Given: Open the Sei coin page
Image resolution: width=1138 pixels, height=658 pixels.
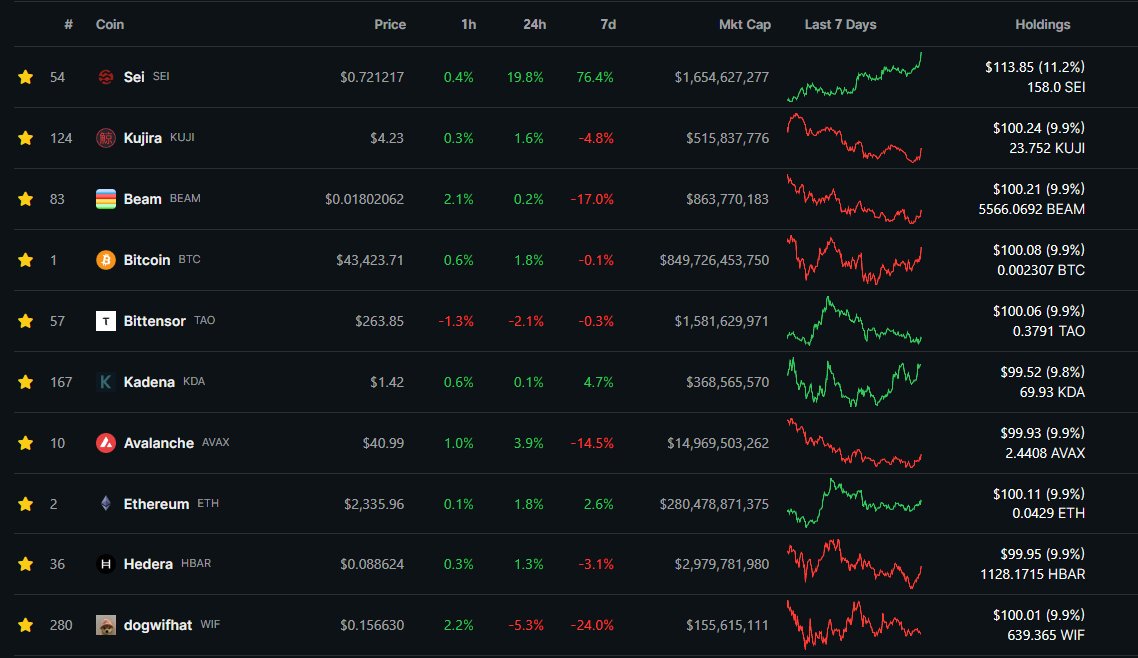Looking at the screenshot, I should pos(134,77).
